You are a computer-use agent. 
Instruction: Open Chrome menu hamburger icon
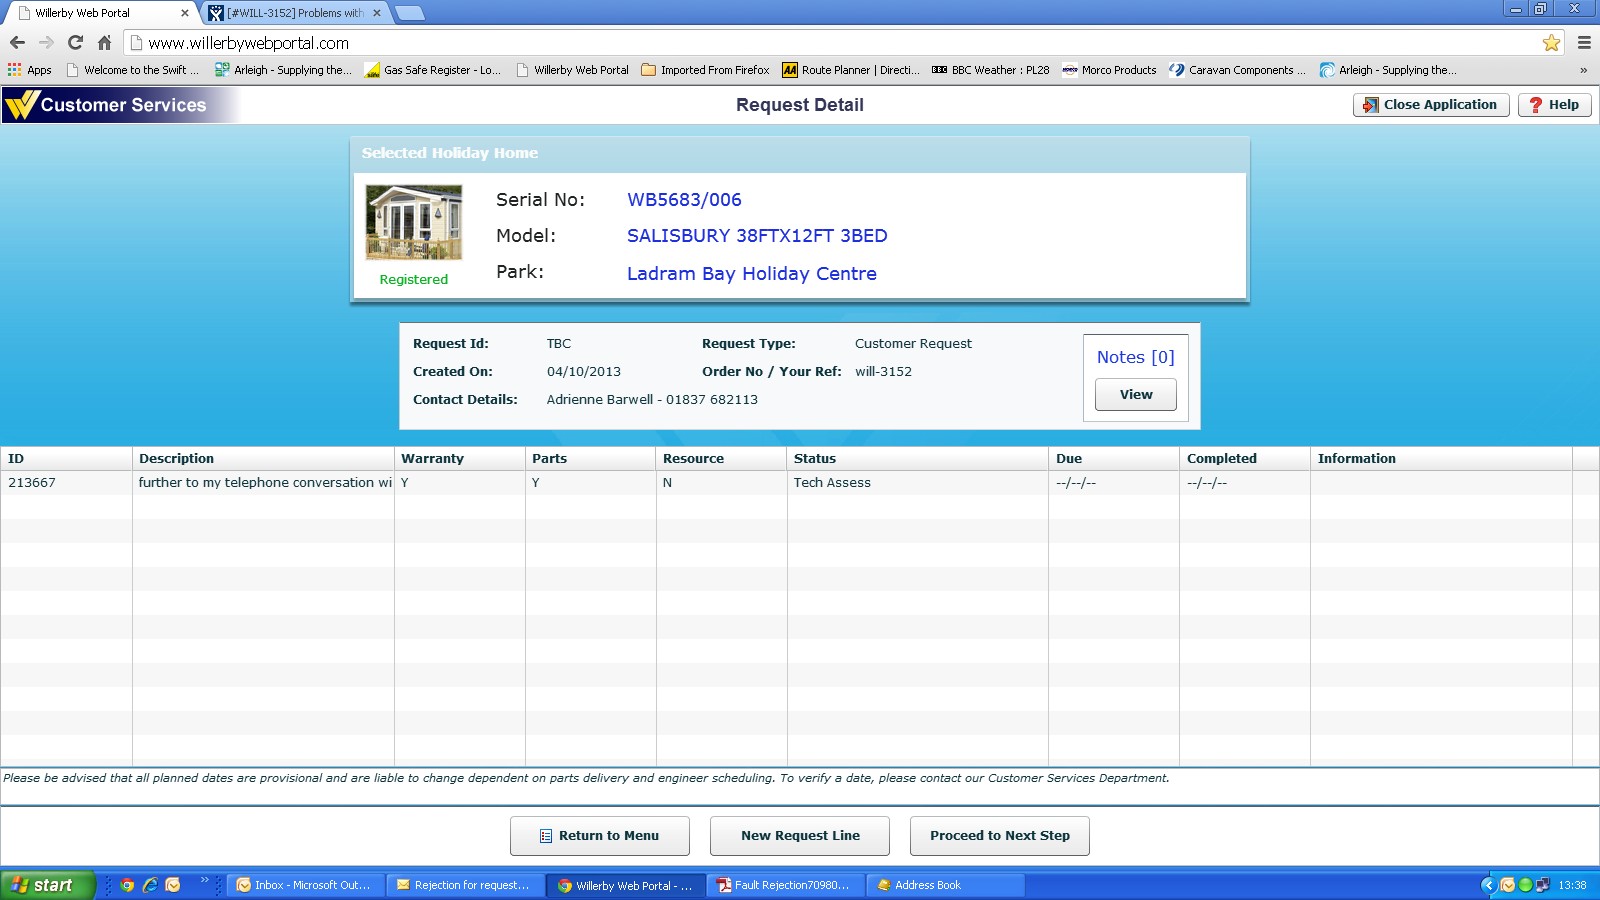point(1584,43)
